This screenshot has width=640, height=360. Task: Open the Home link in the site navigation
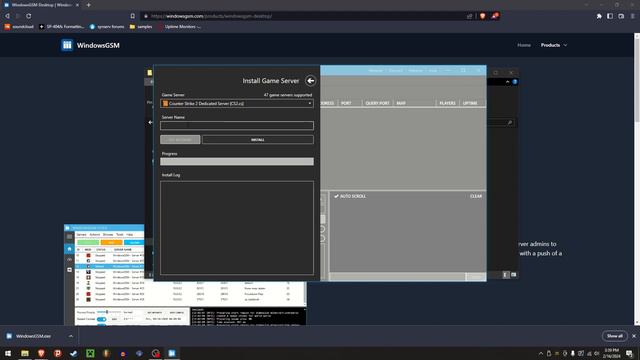(x=524, y=45)
